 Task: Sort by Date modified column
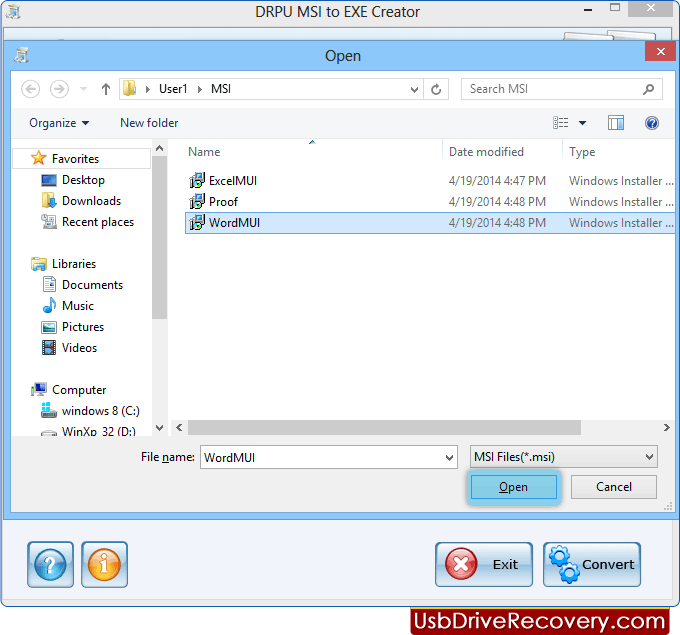(x=486, y=152)
